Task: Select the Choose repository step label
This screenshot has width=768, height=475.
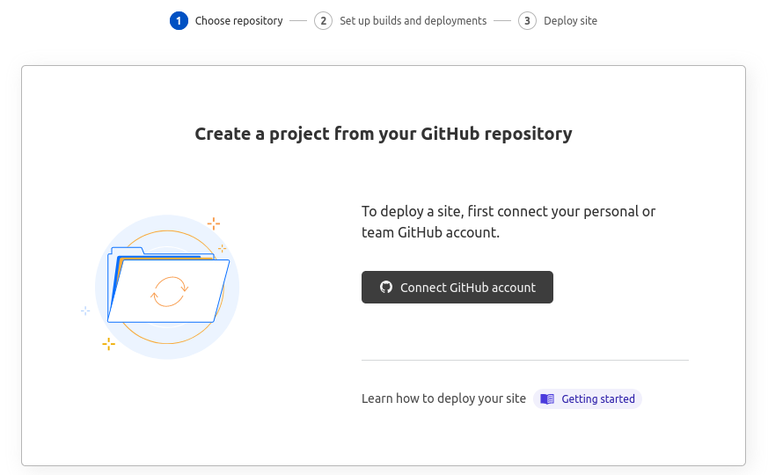Action: pyautogui.click(x=238, y=20)
